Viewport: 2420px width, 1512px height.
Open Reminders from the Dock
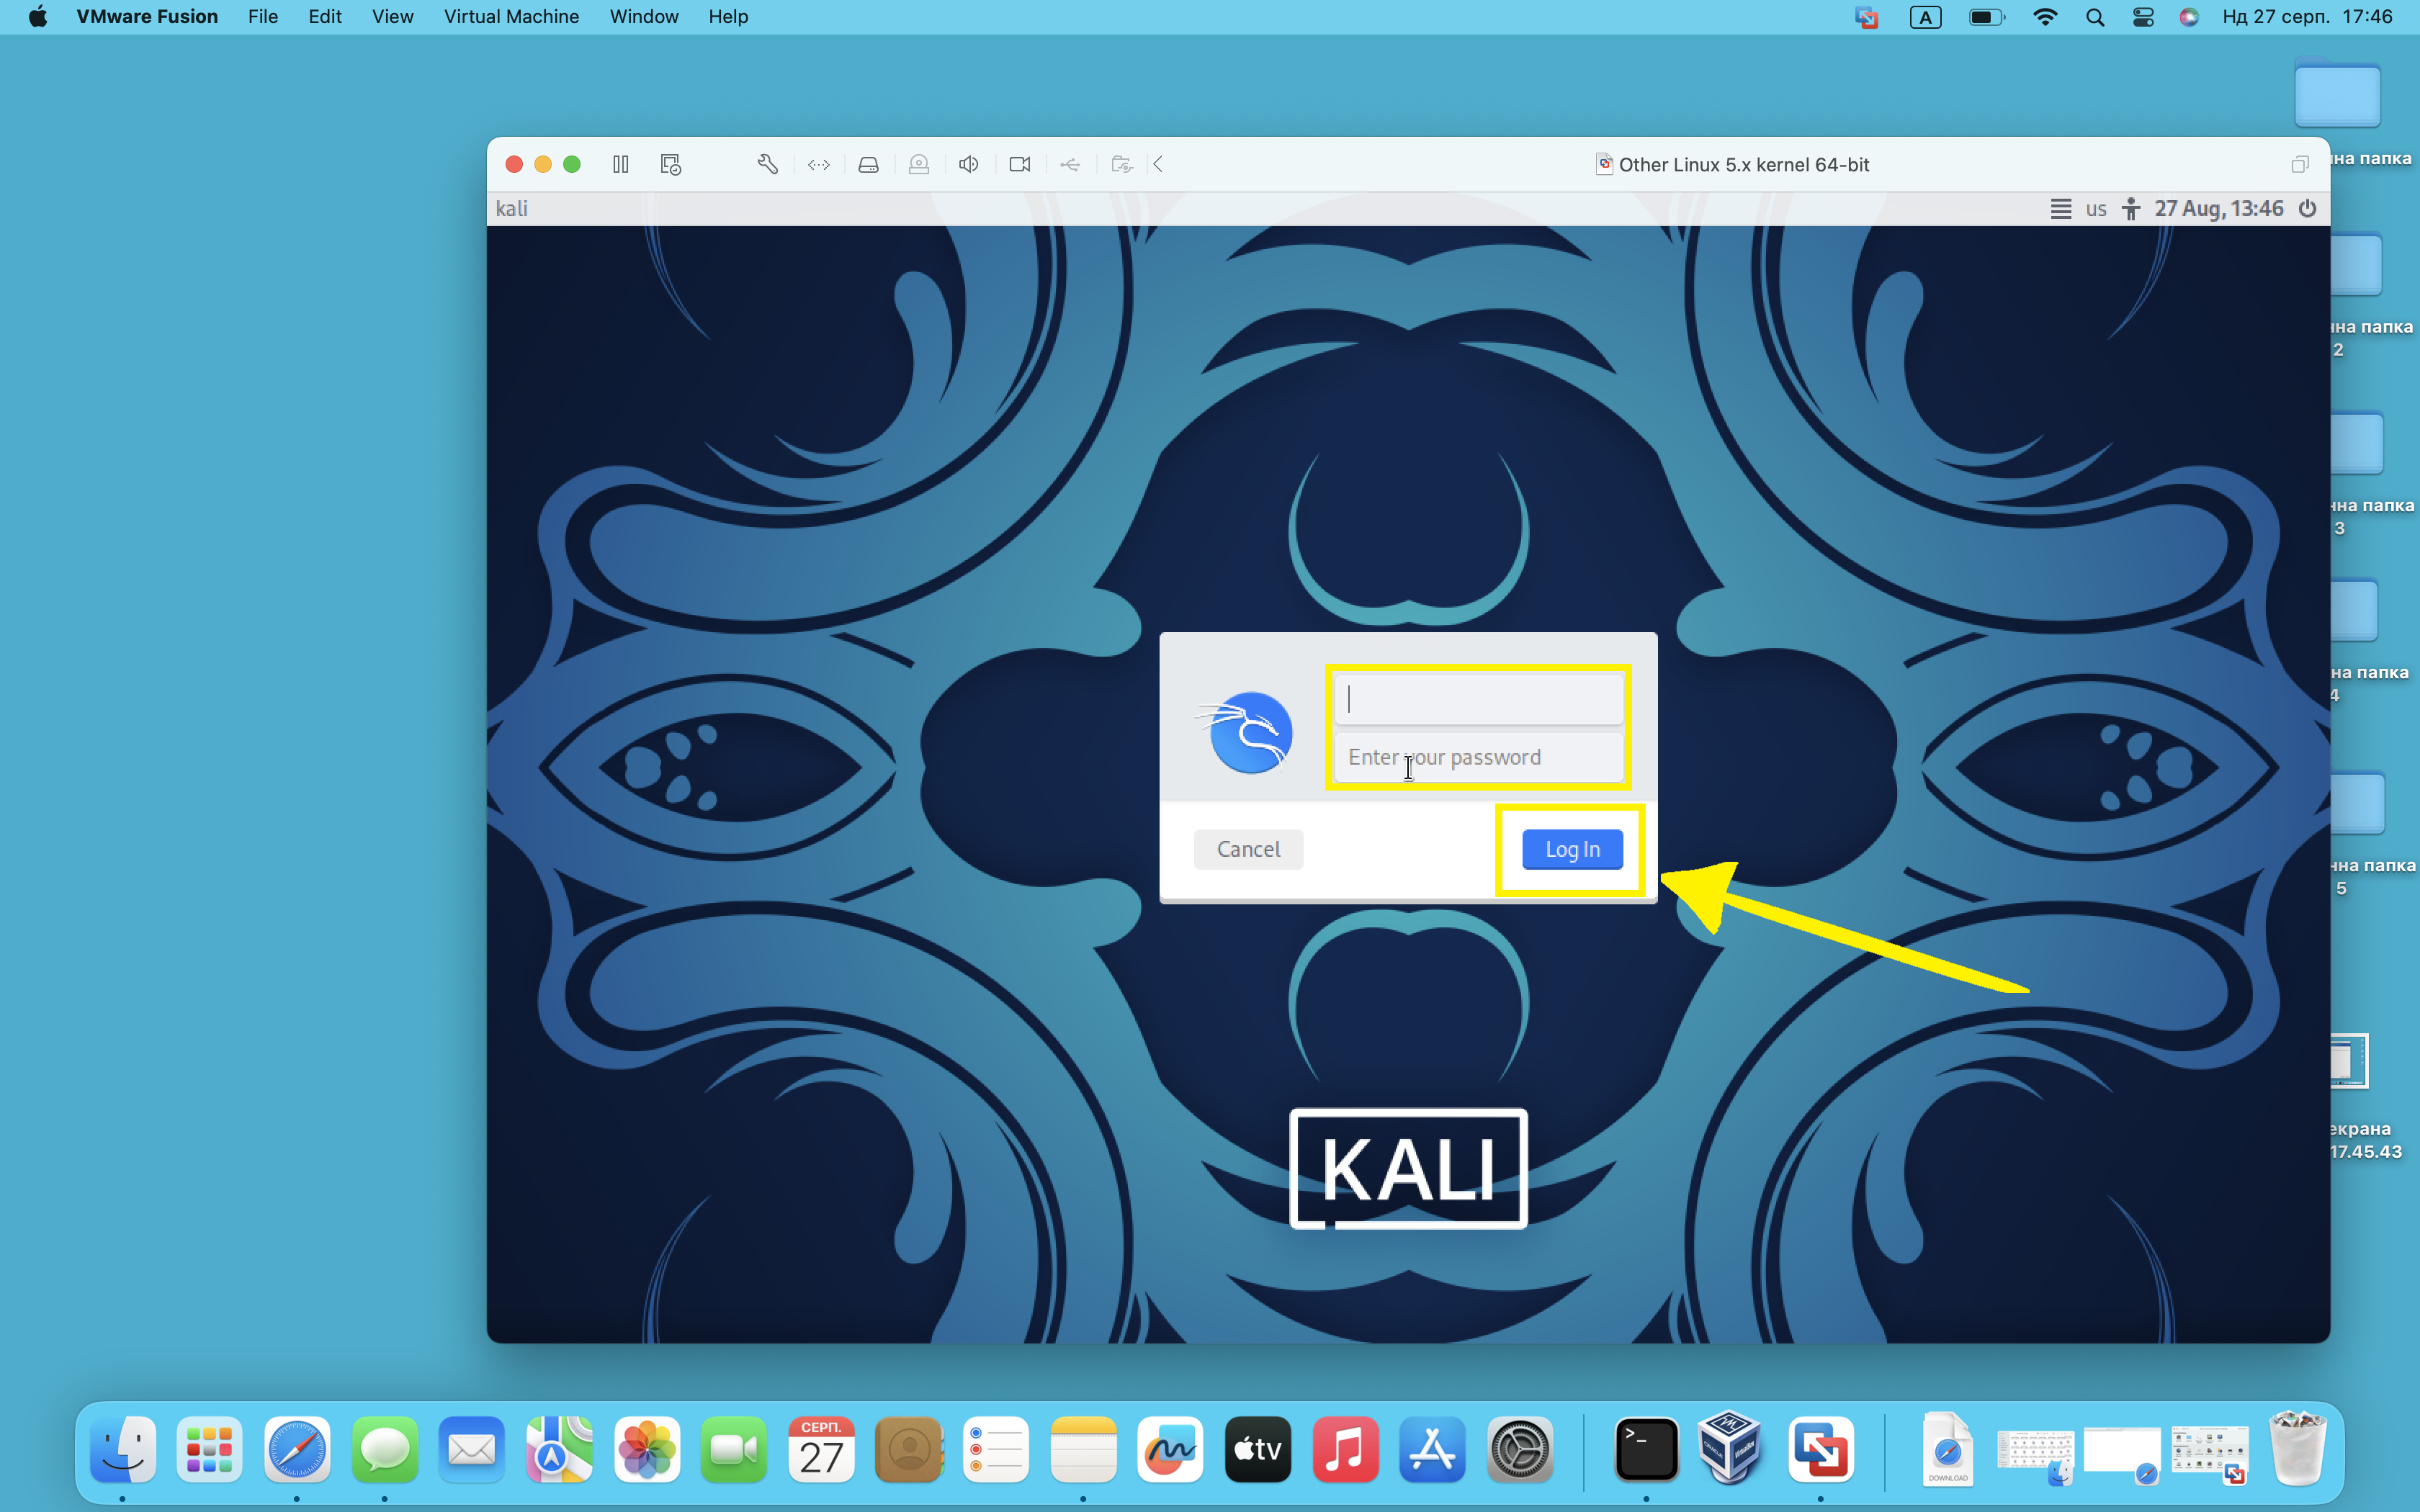996,1449
